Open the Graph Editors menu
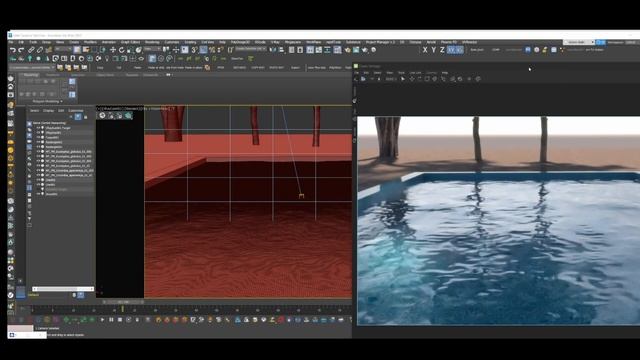 point(130,42)
